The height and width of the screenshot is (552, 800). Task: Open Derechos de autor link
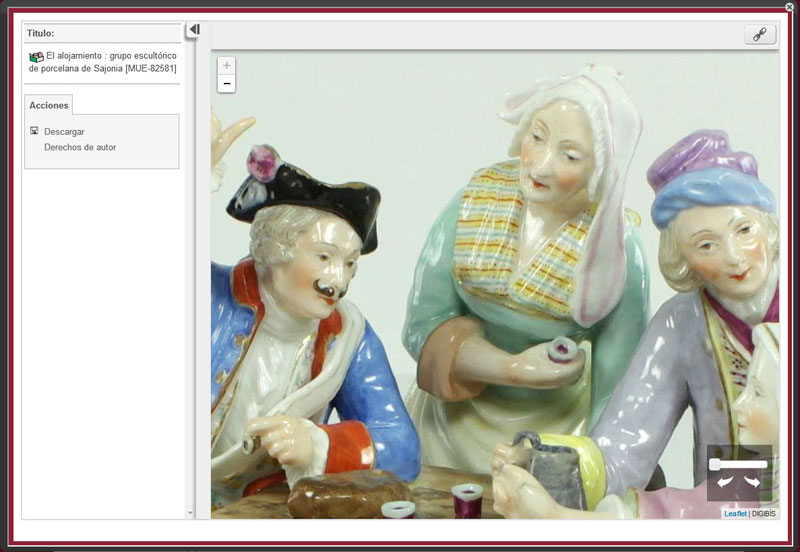(80, 147)
